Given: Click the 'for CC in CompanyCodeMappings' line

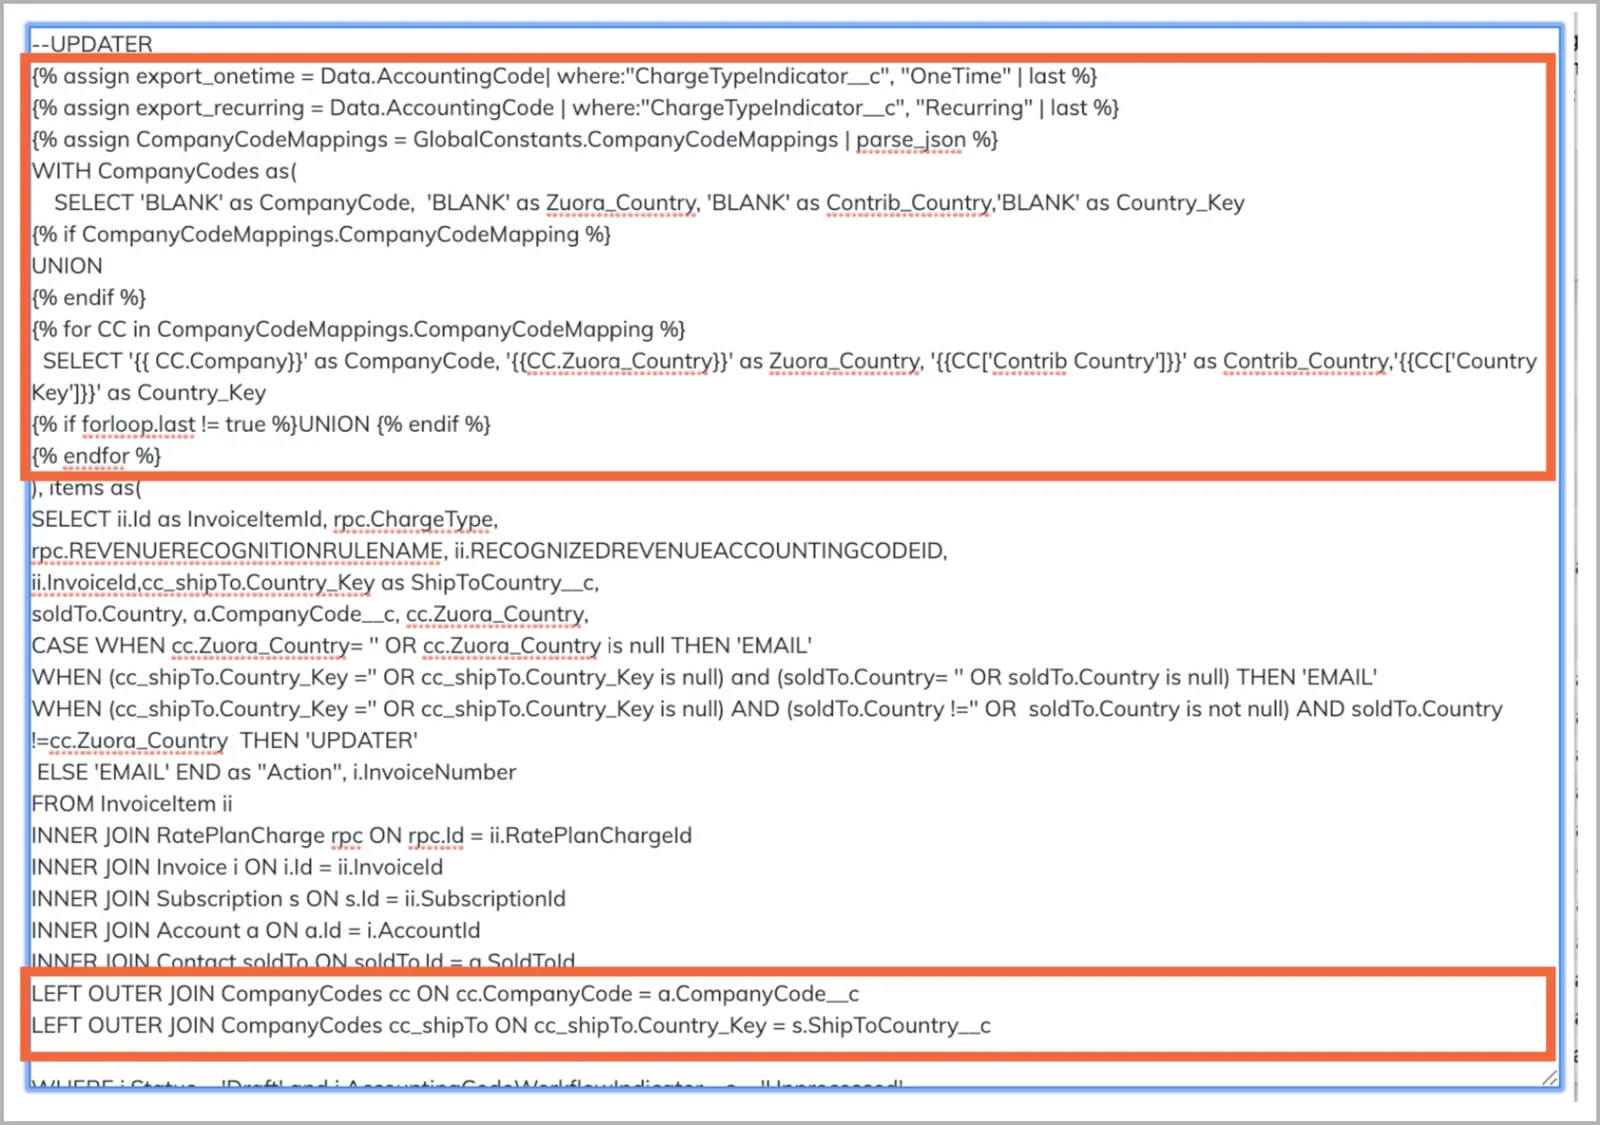Looking at the screenshot, I should 359,329.
